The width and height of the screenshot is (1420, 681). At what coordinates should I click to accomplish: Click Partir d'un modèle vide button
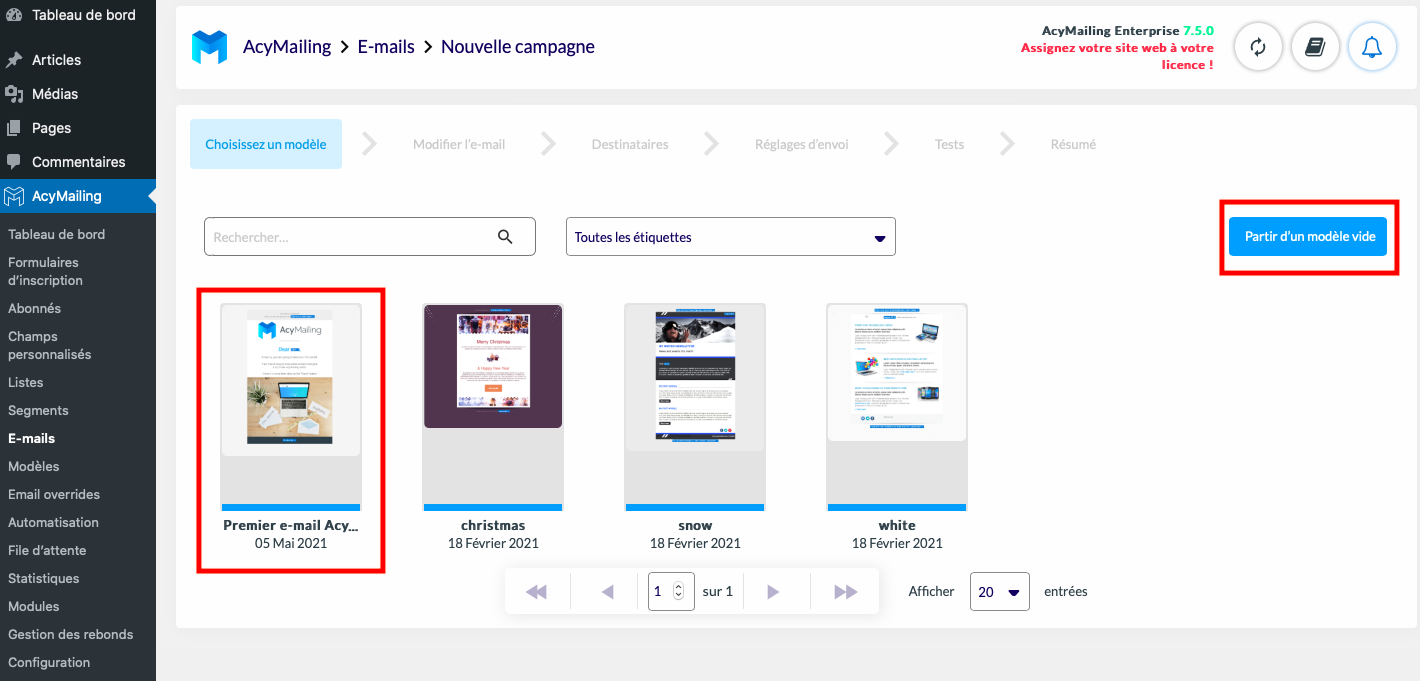coord(1308,237)
